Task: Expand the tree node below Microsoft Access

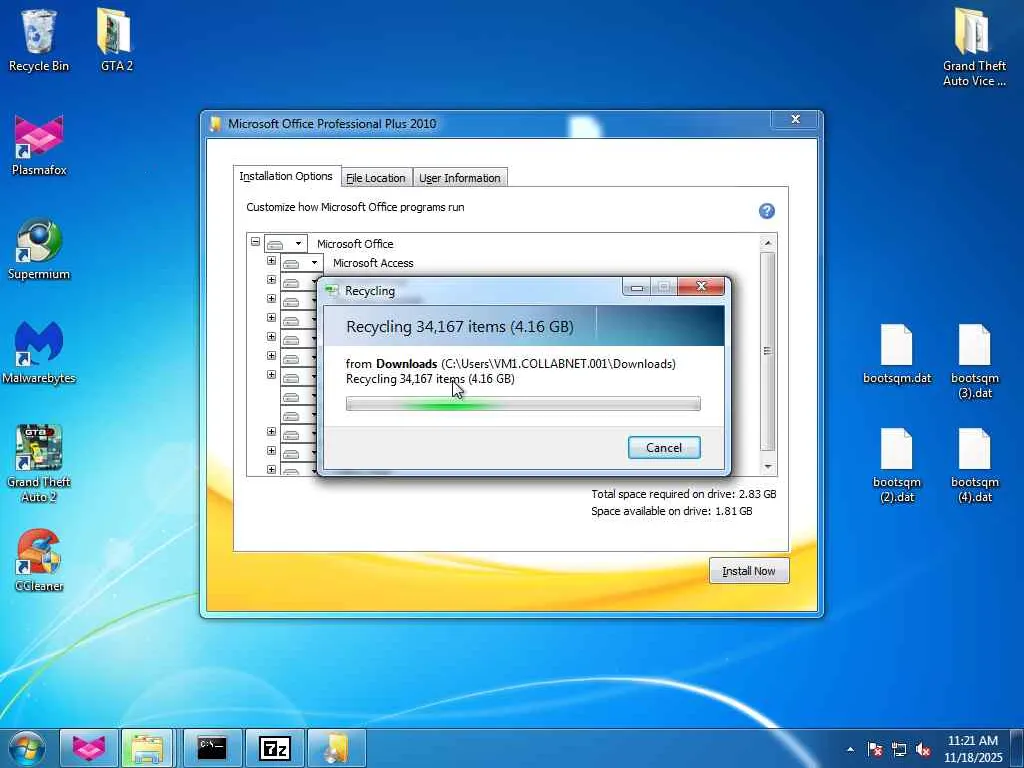Action: (x=271, y=280)
